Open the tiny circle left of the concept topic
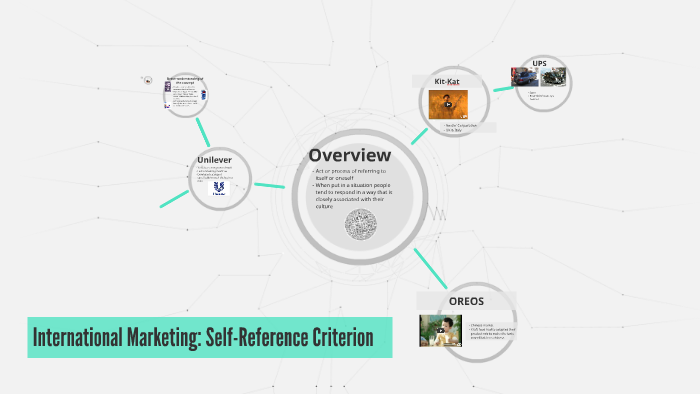This screenshot has width=700, height=394. point(148,80)
